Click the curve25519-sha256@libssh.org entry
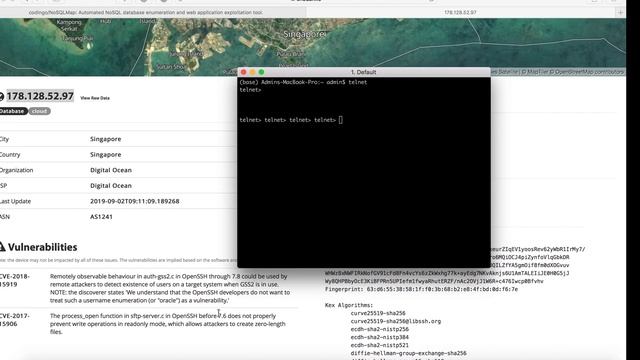Viewport: 640px width, 360px height. coord(396,321)
